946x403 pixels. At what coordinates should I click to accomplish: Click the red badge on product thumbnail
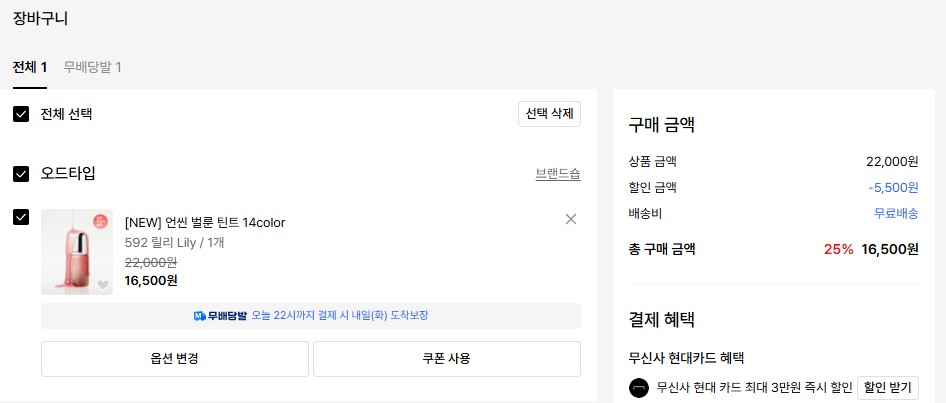point(100,221)
